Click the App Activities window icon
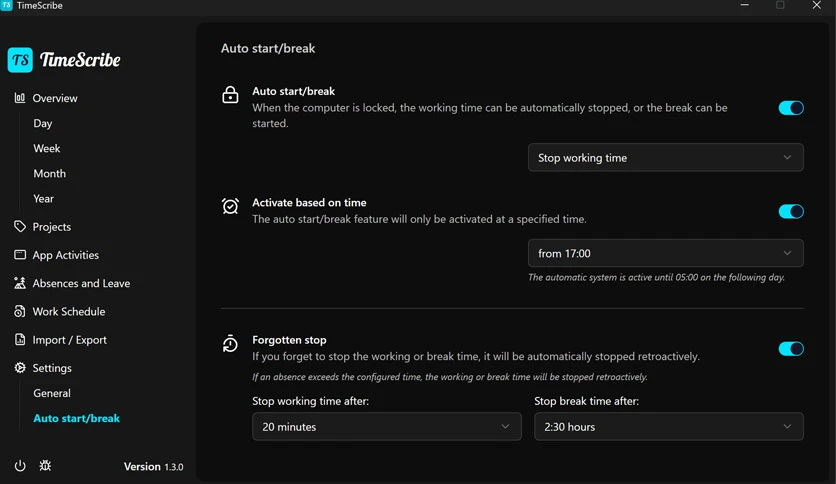Screen dimensions: 836x484 pos(20,254)
